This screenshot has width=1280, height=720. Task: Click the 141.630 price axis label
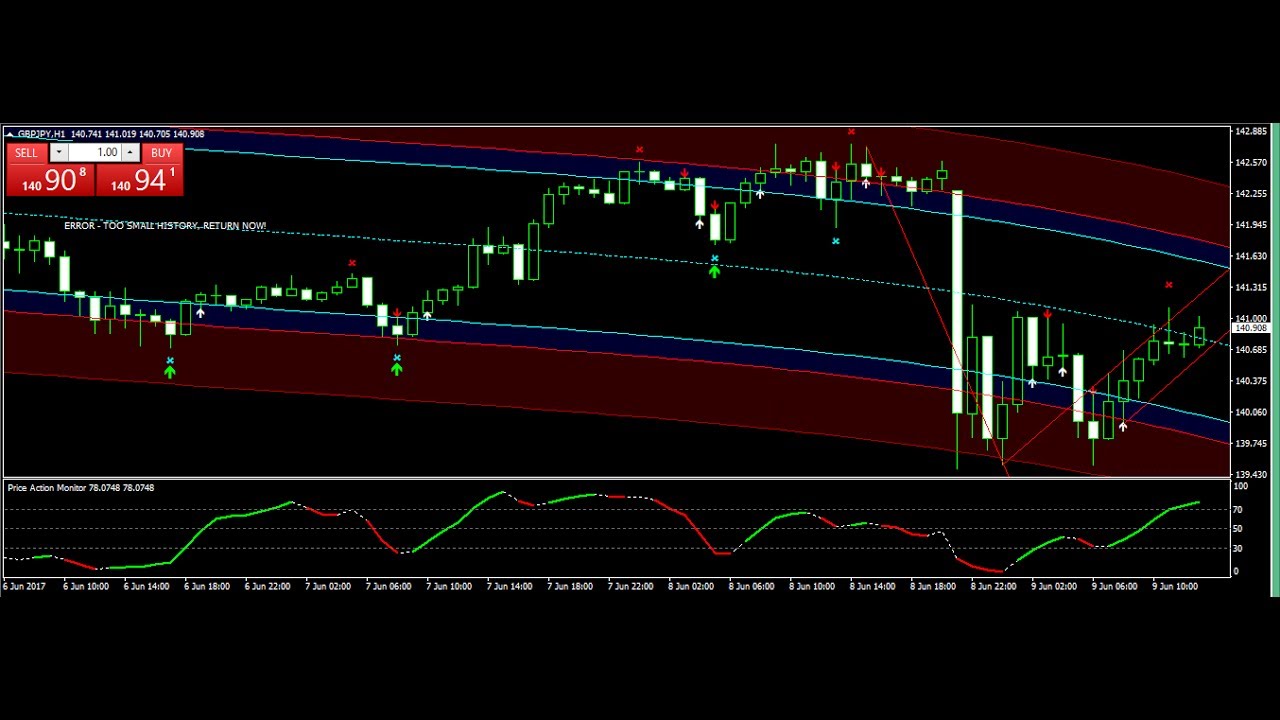1251,256
